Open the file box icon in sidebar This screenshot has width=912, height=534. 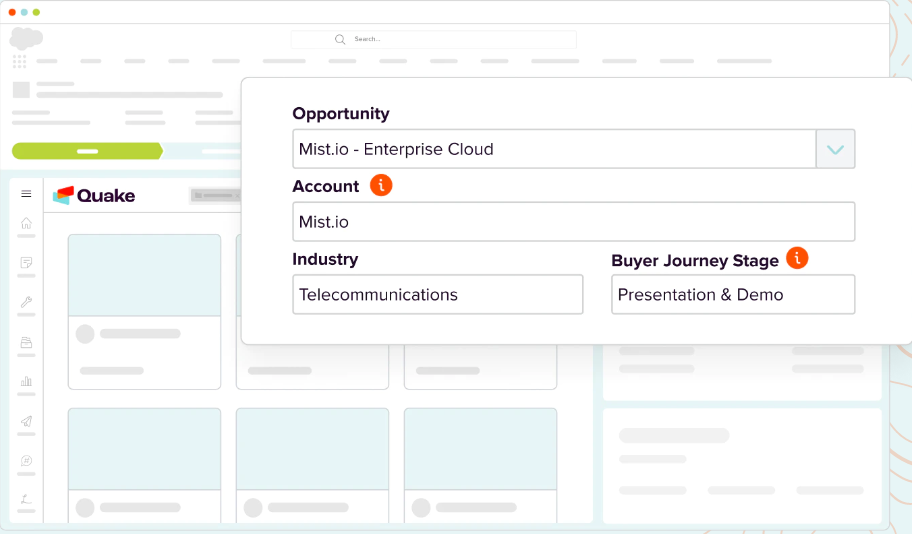[26, 342]
